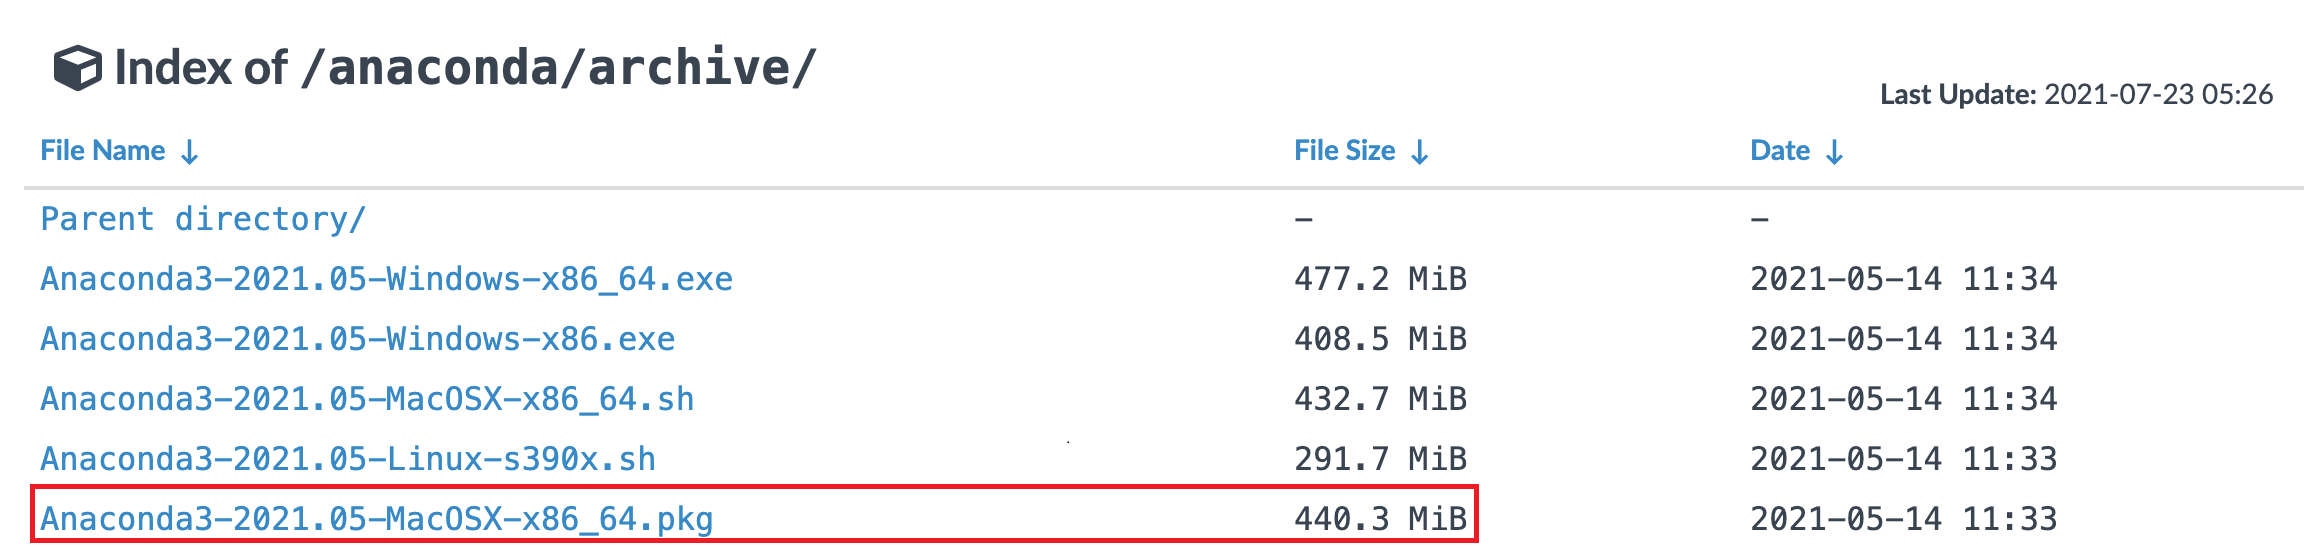Click the Index of /anaconda/archive/ heading
The height and width of the screenshot is (548, 2310).
(465, 68)
